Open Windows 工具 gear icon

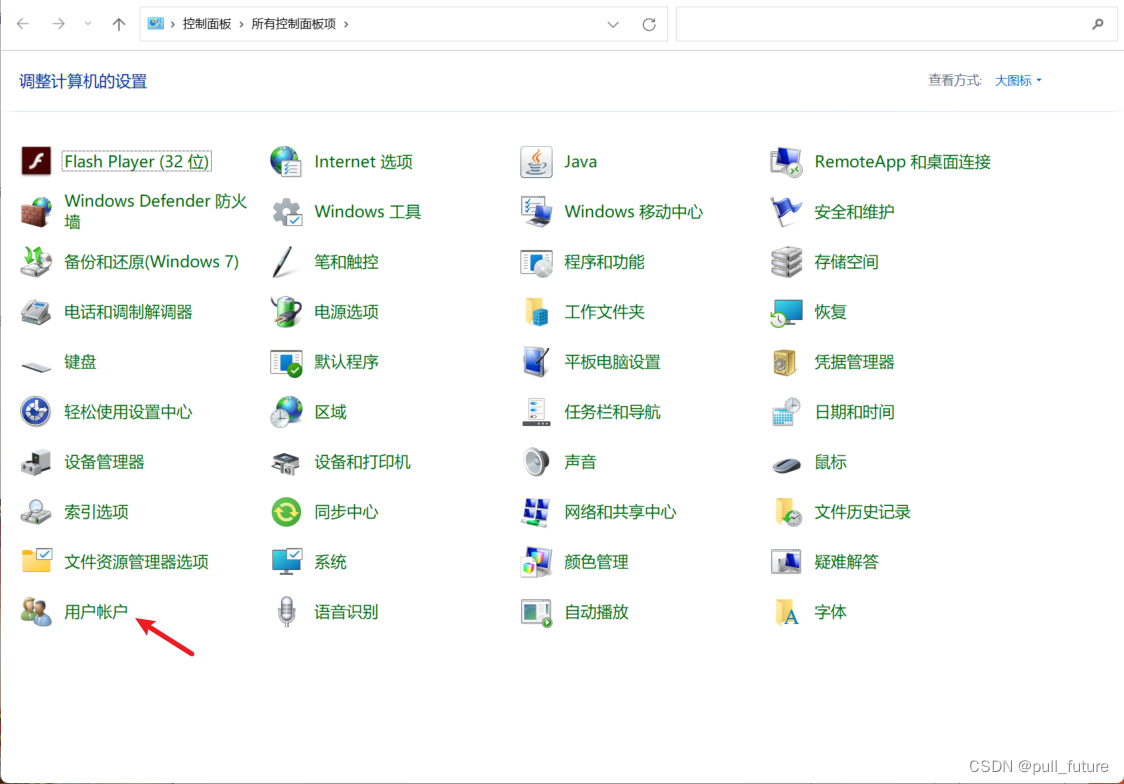(x=286, y=211)
